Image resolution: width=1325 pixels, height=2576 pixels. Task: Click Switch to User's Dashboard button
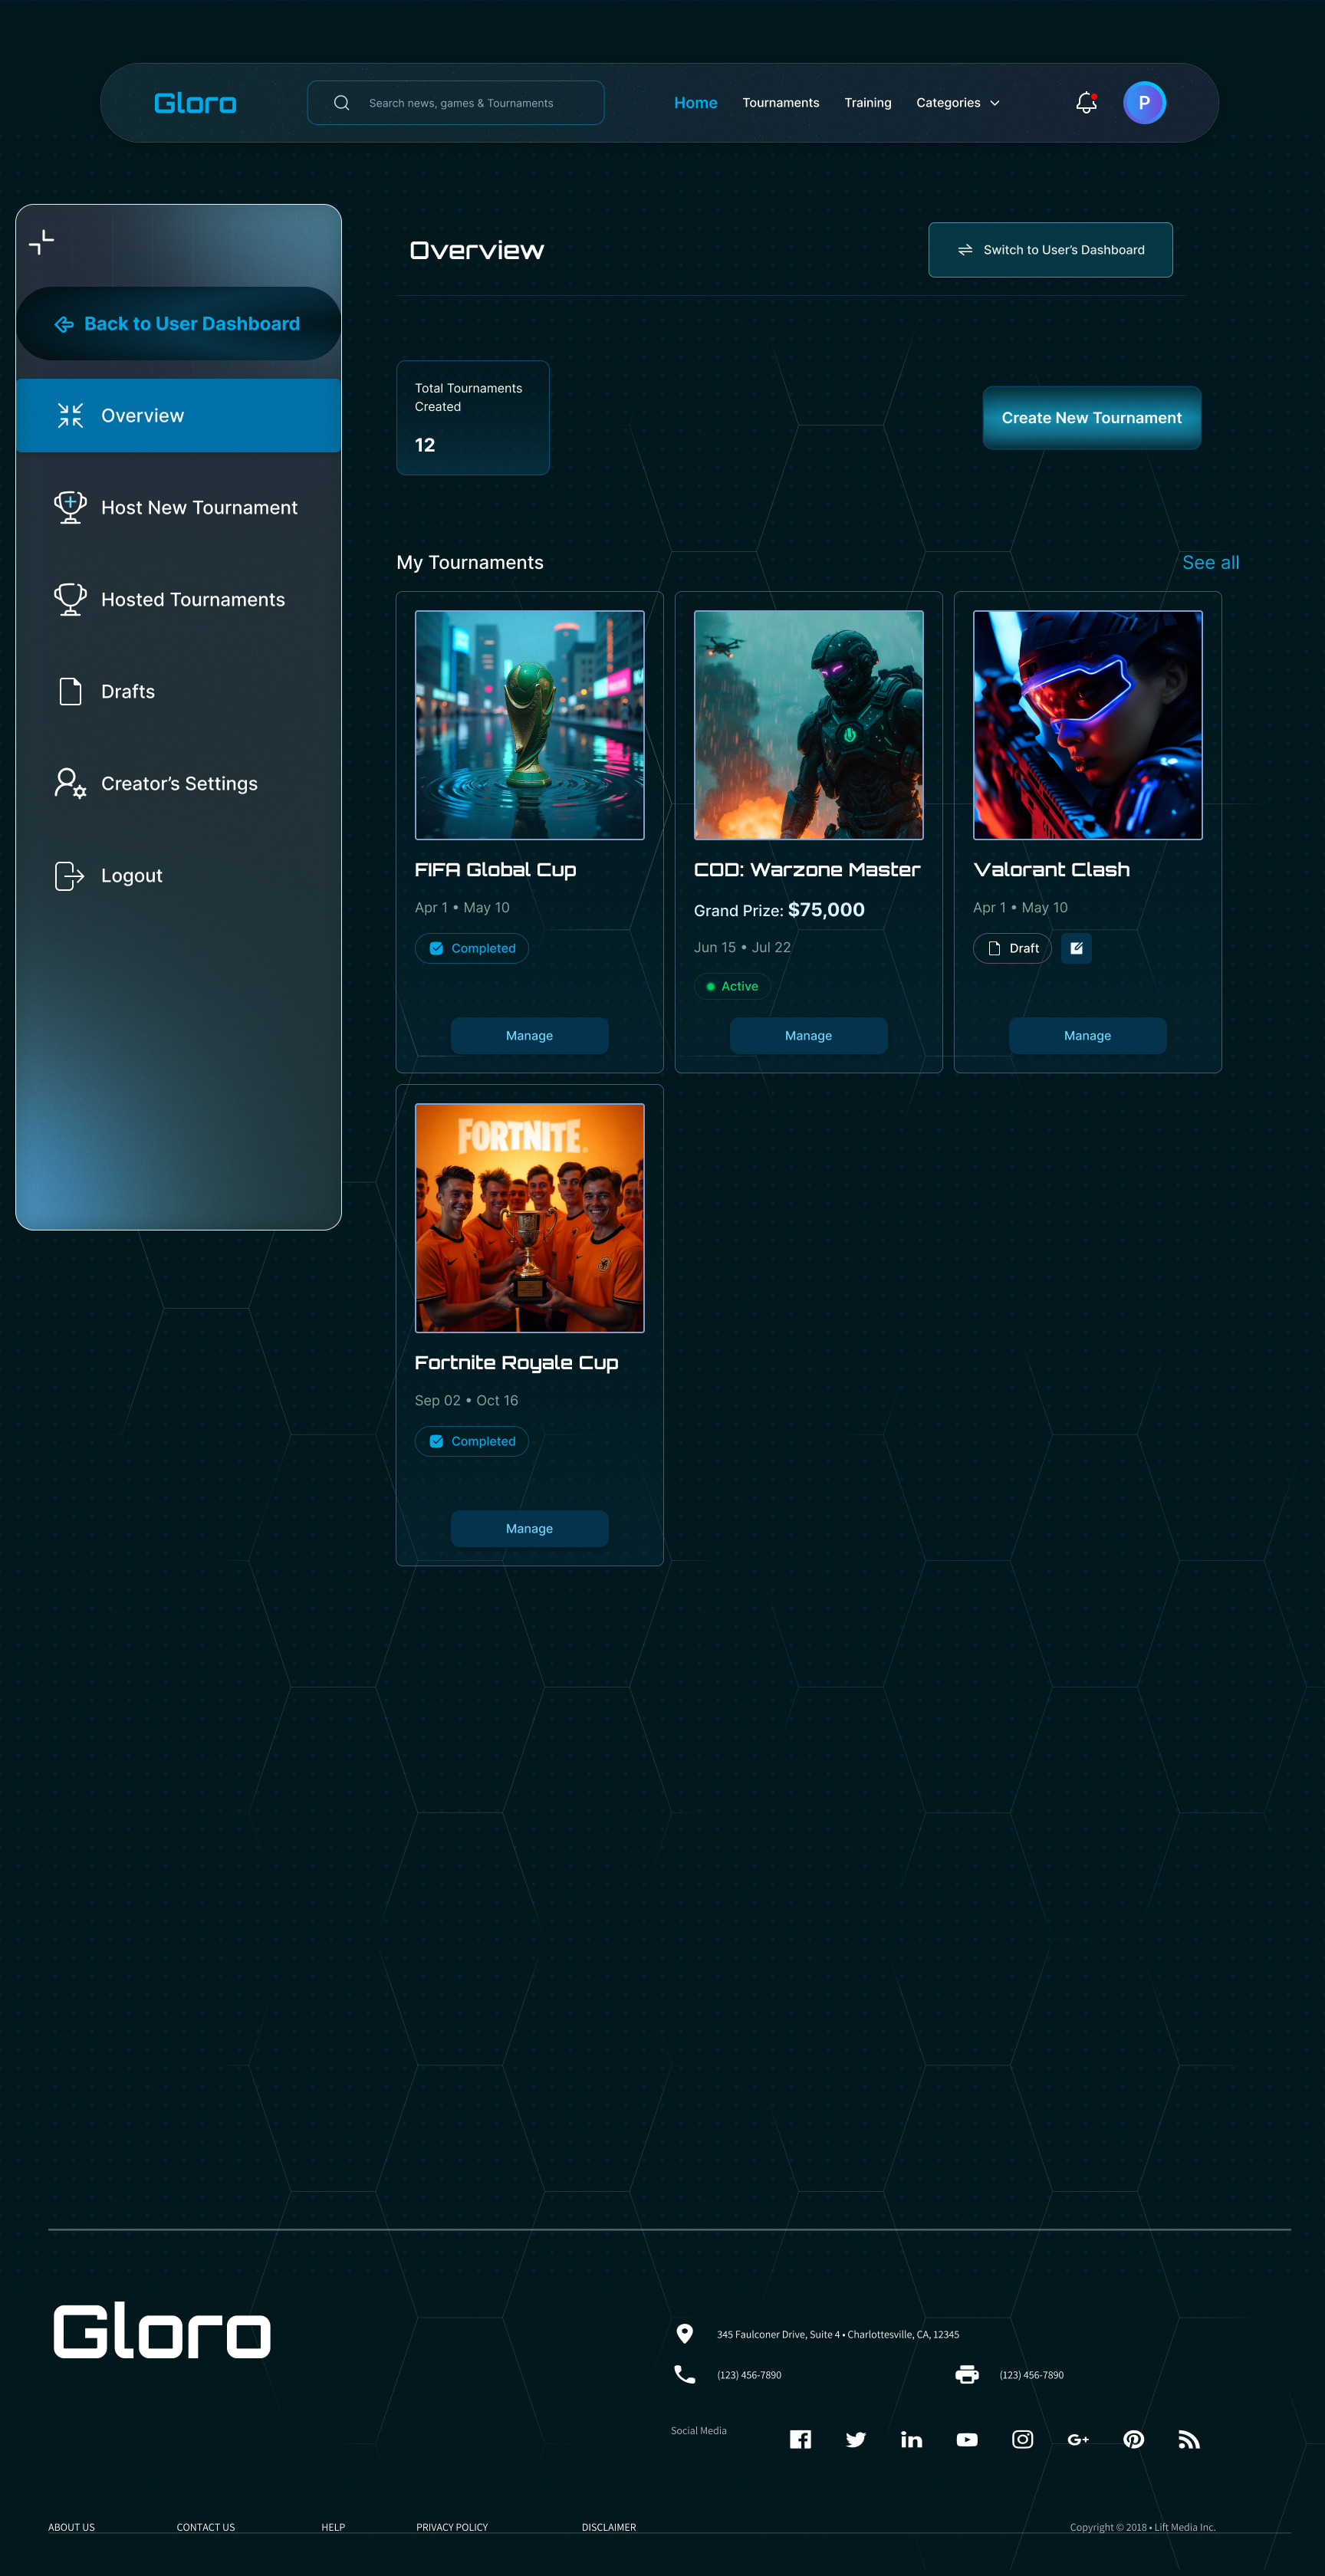[1050, 250]
